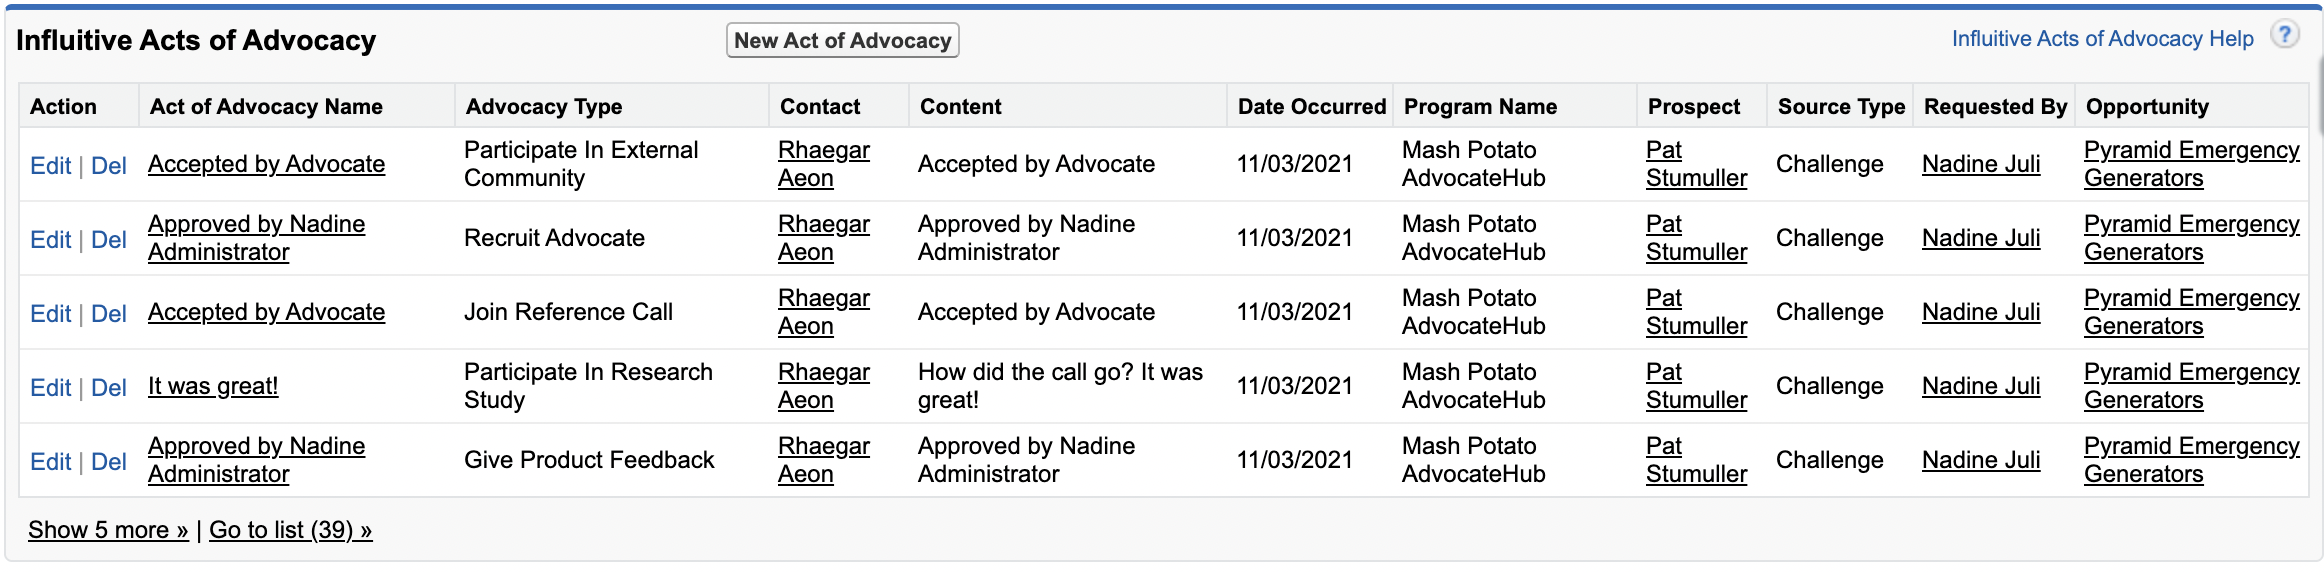Delete the Join Reference Call row
Viewport: 2324px width, 572px height.
point(108,313)
